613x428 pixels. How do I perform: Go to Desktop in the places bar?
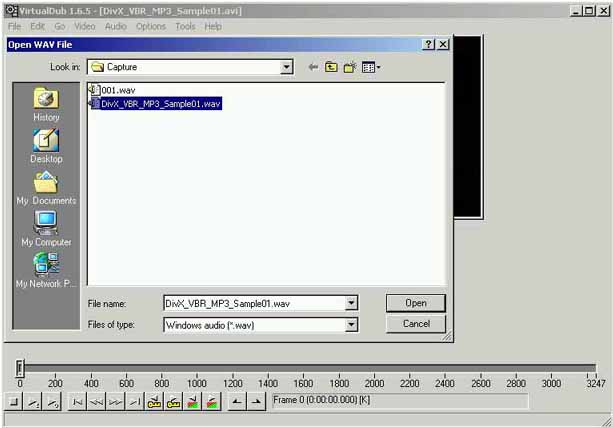46,146
